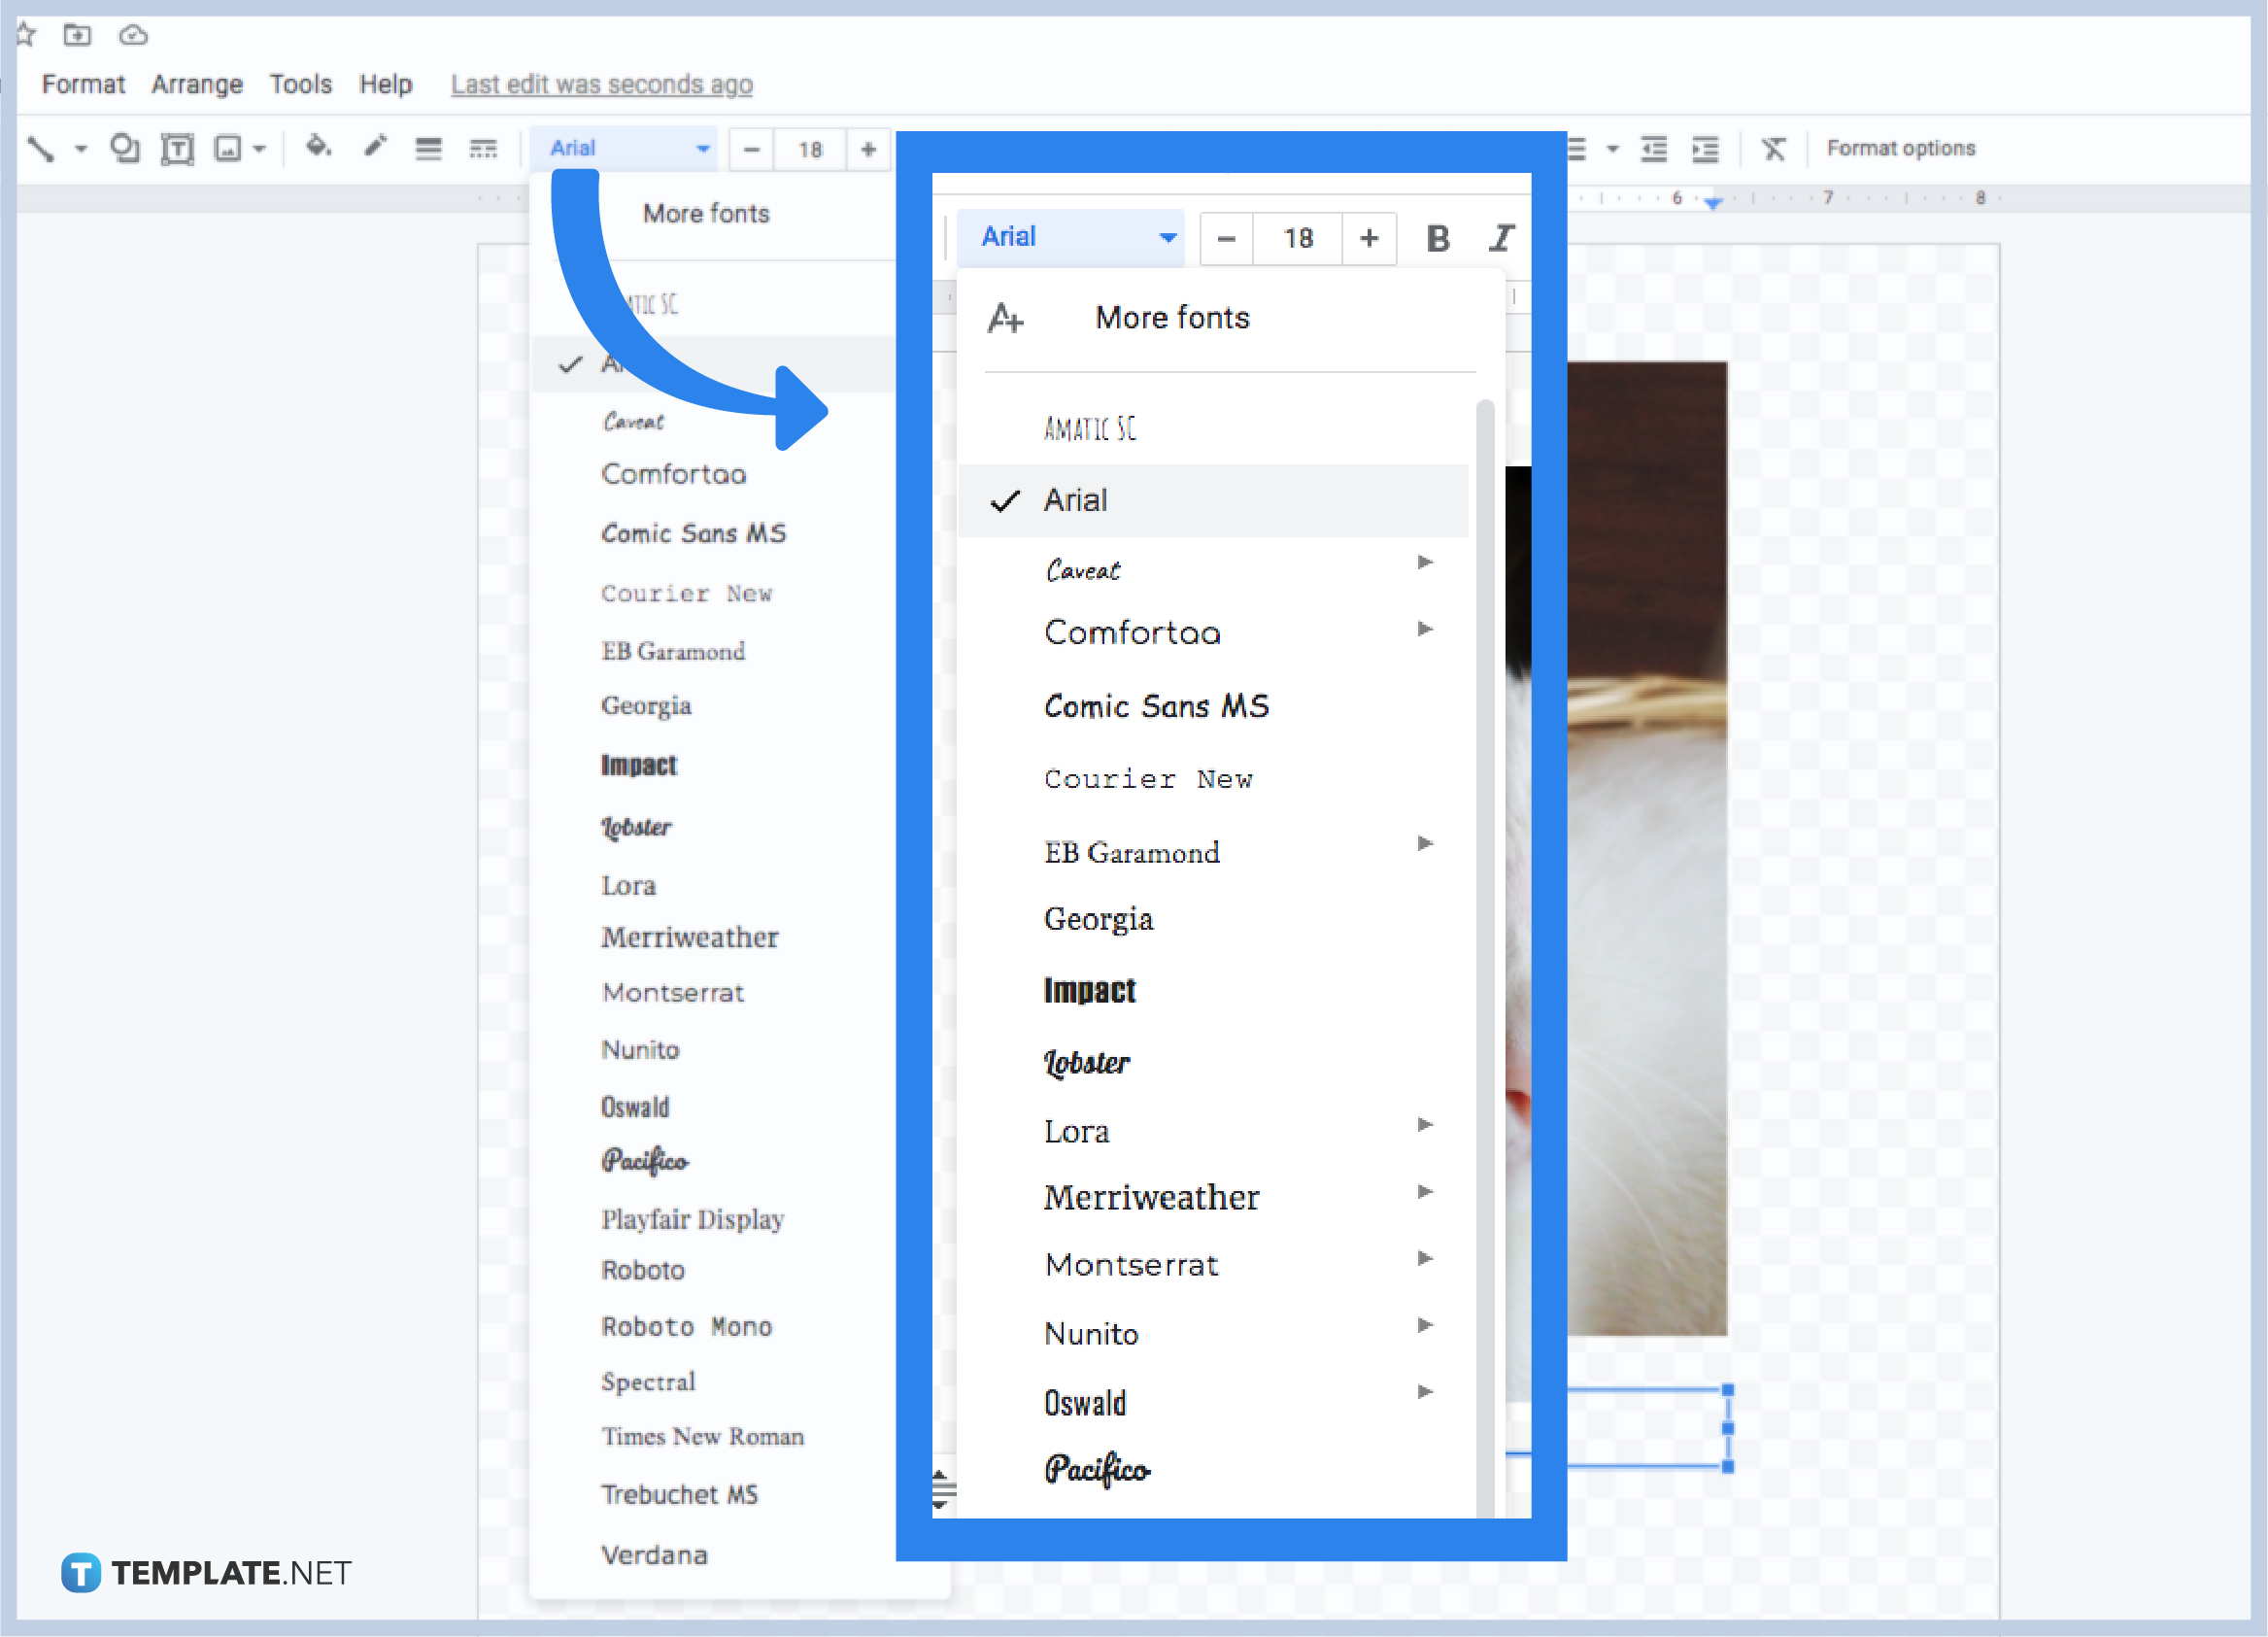Expand the Oswald font submenu
The image size is (2268, 1637).
point(1426,1390)
